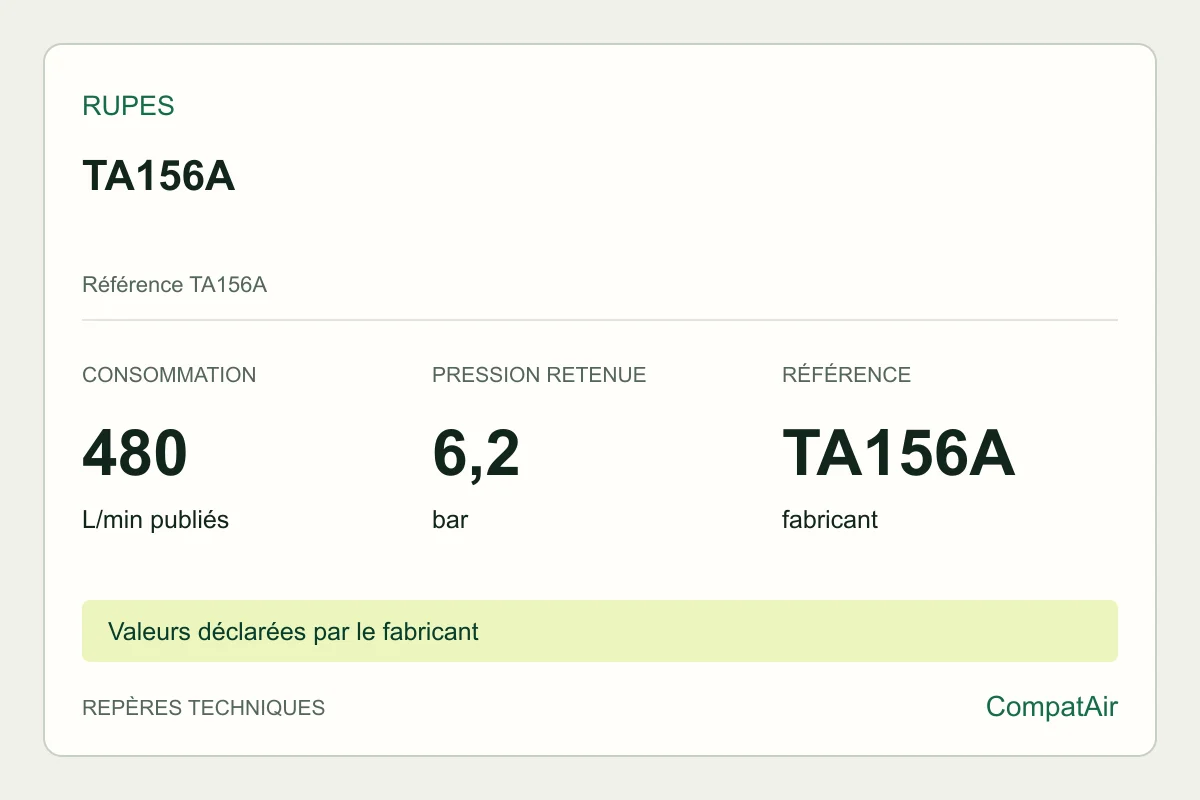Click the RUPES brand label
1200x800 pixels.
pos(128,106)
